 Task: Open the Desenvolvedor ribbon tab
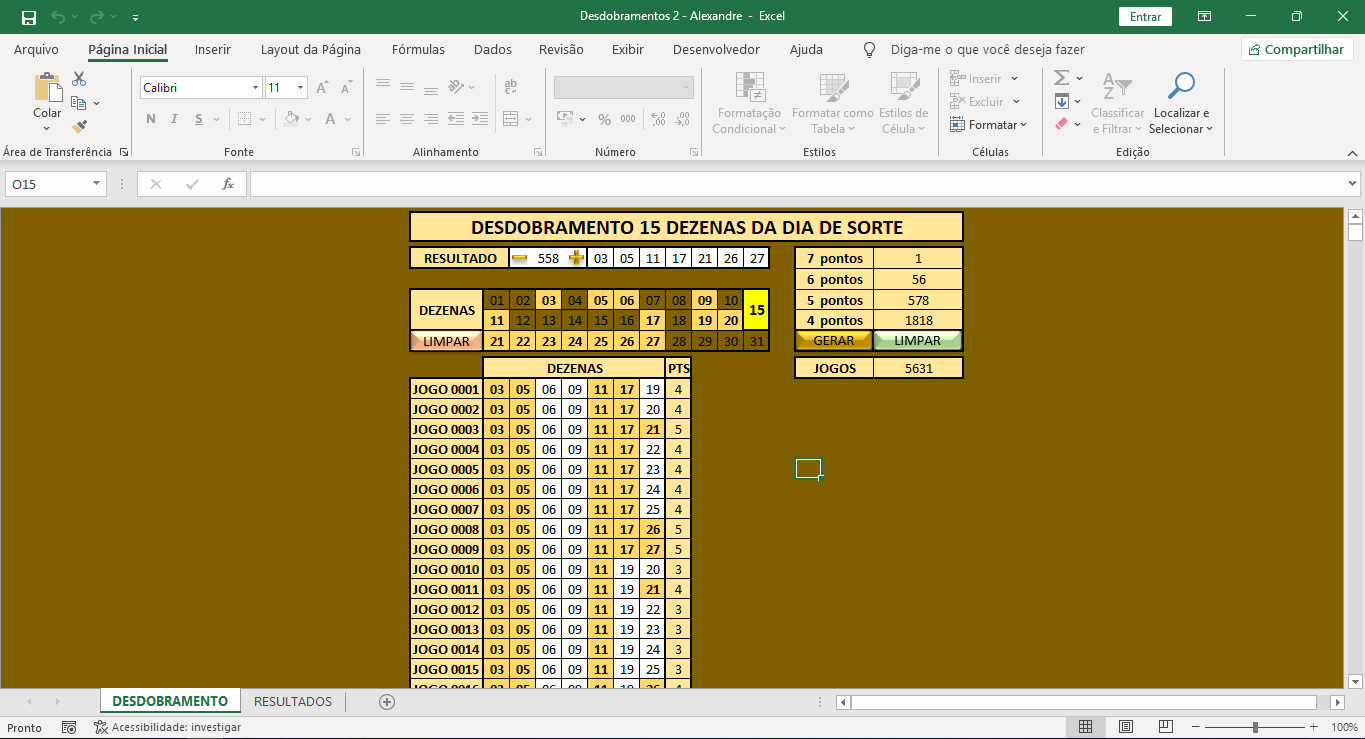tap(716, 49)
